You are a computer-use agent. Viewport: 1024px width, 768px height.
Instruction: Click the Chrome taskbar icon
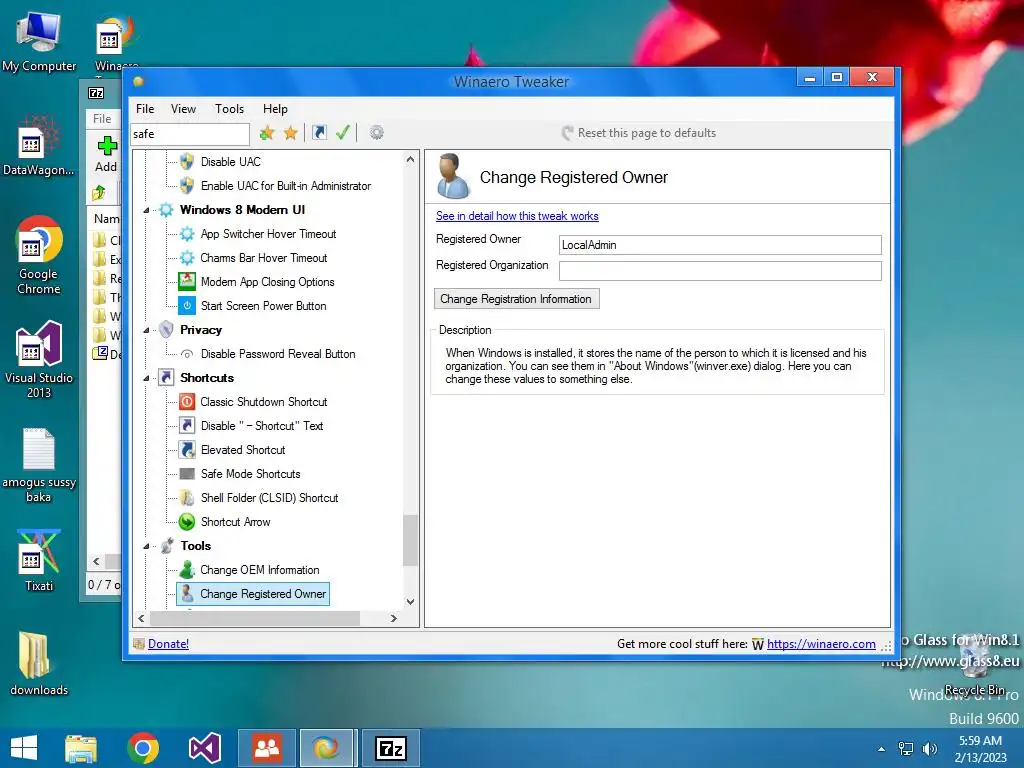[x=143, y=748]
